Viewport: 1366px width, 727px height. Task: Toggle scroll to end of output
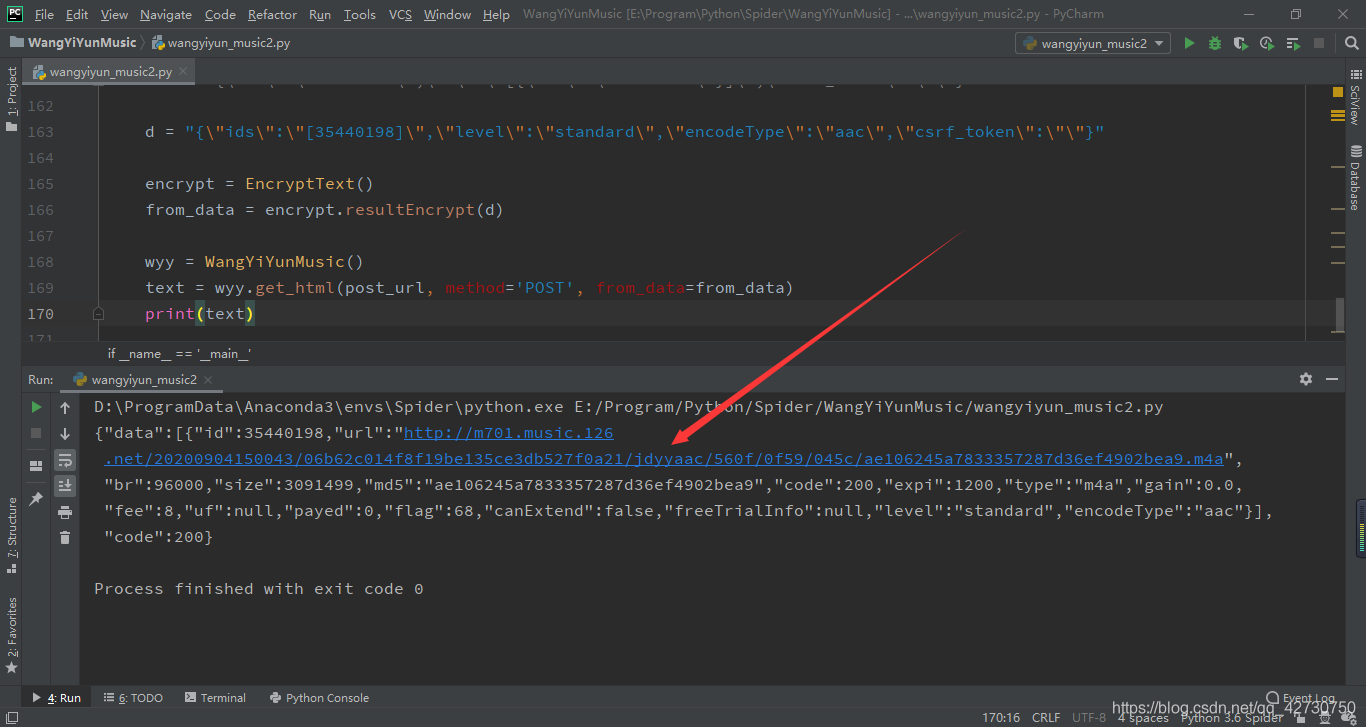[x=65, y=486]
